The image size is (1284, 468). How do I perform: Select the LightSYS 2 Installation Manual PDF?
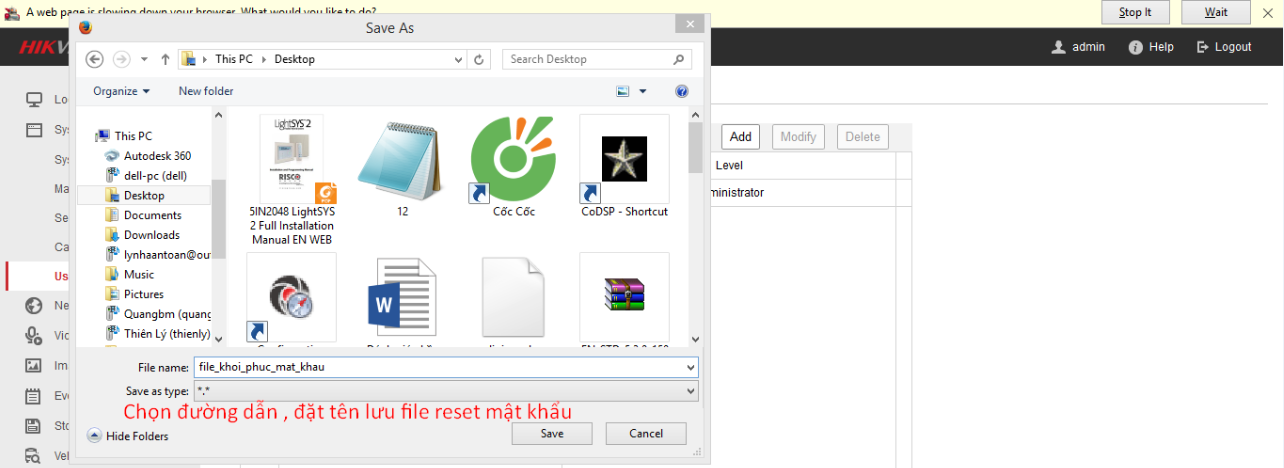click(x=291, y=160)
